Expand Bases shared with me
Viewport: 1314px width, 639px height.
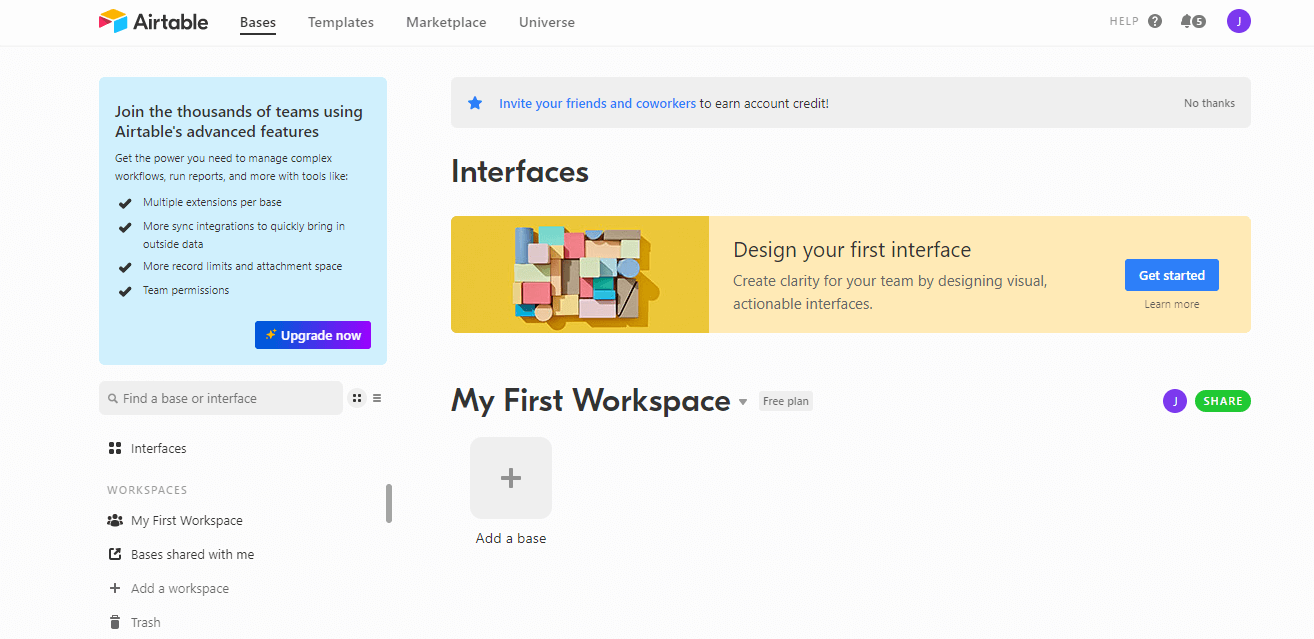coord(192,554)
